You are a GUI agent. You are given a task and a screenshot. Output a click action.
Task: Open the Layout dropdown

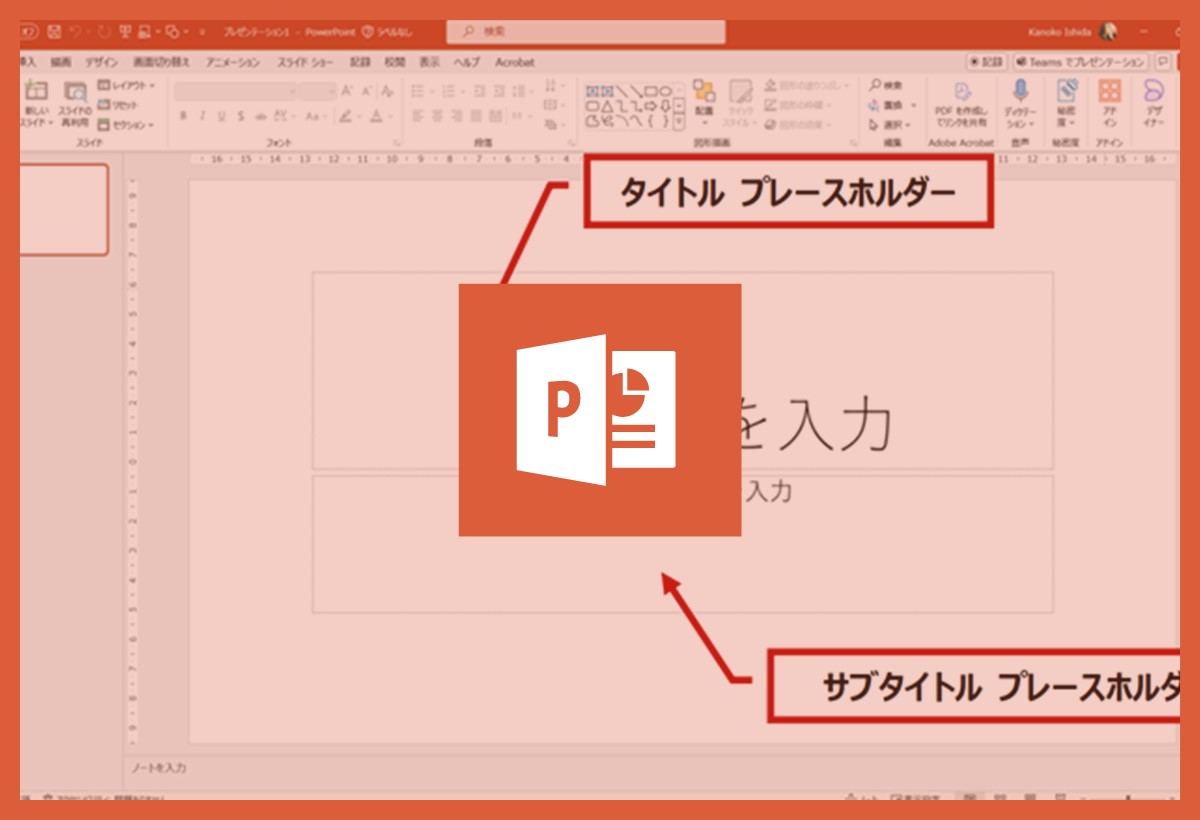click(x=129, y=86)
